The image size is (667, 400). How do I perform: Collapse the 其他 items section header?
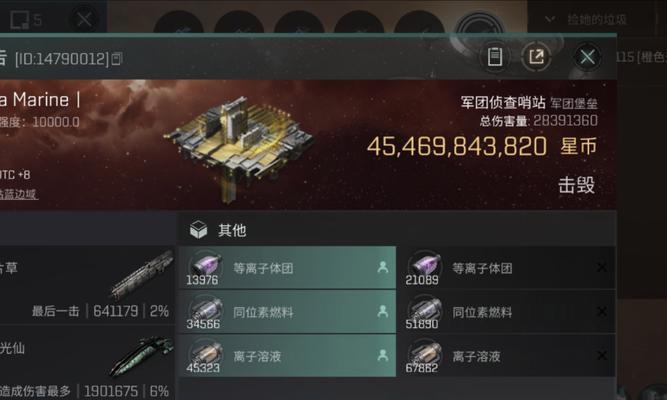tap(396, 230)
